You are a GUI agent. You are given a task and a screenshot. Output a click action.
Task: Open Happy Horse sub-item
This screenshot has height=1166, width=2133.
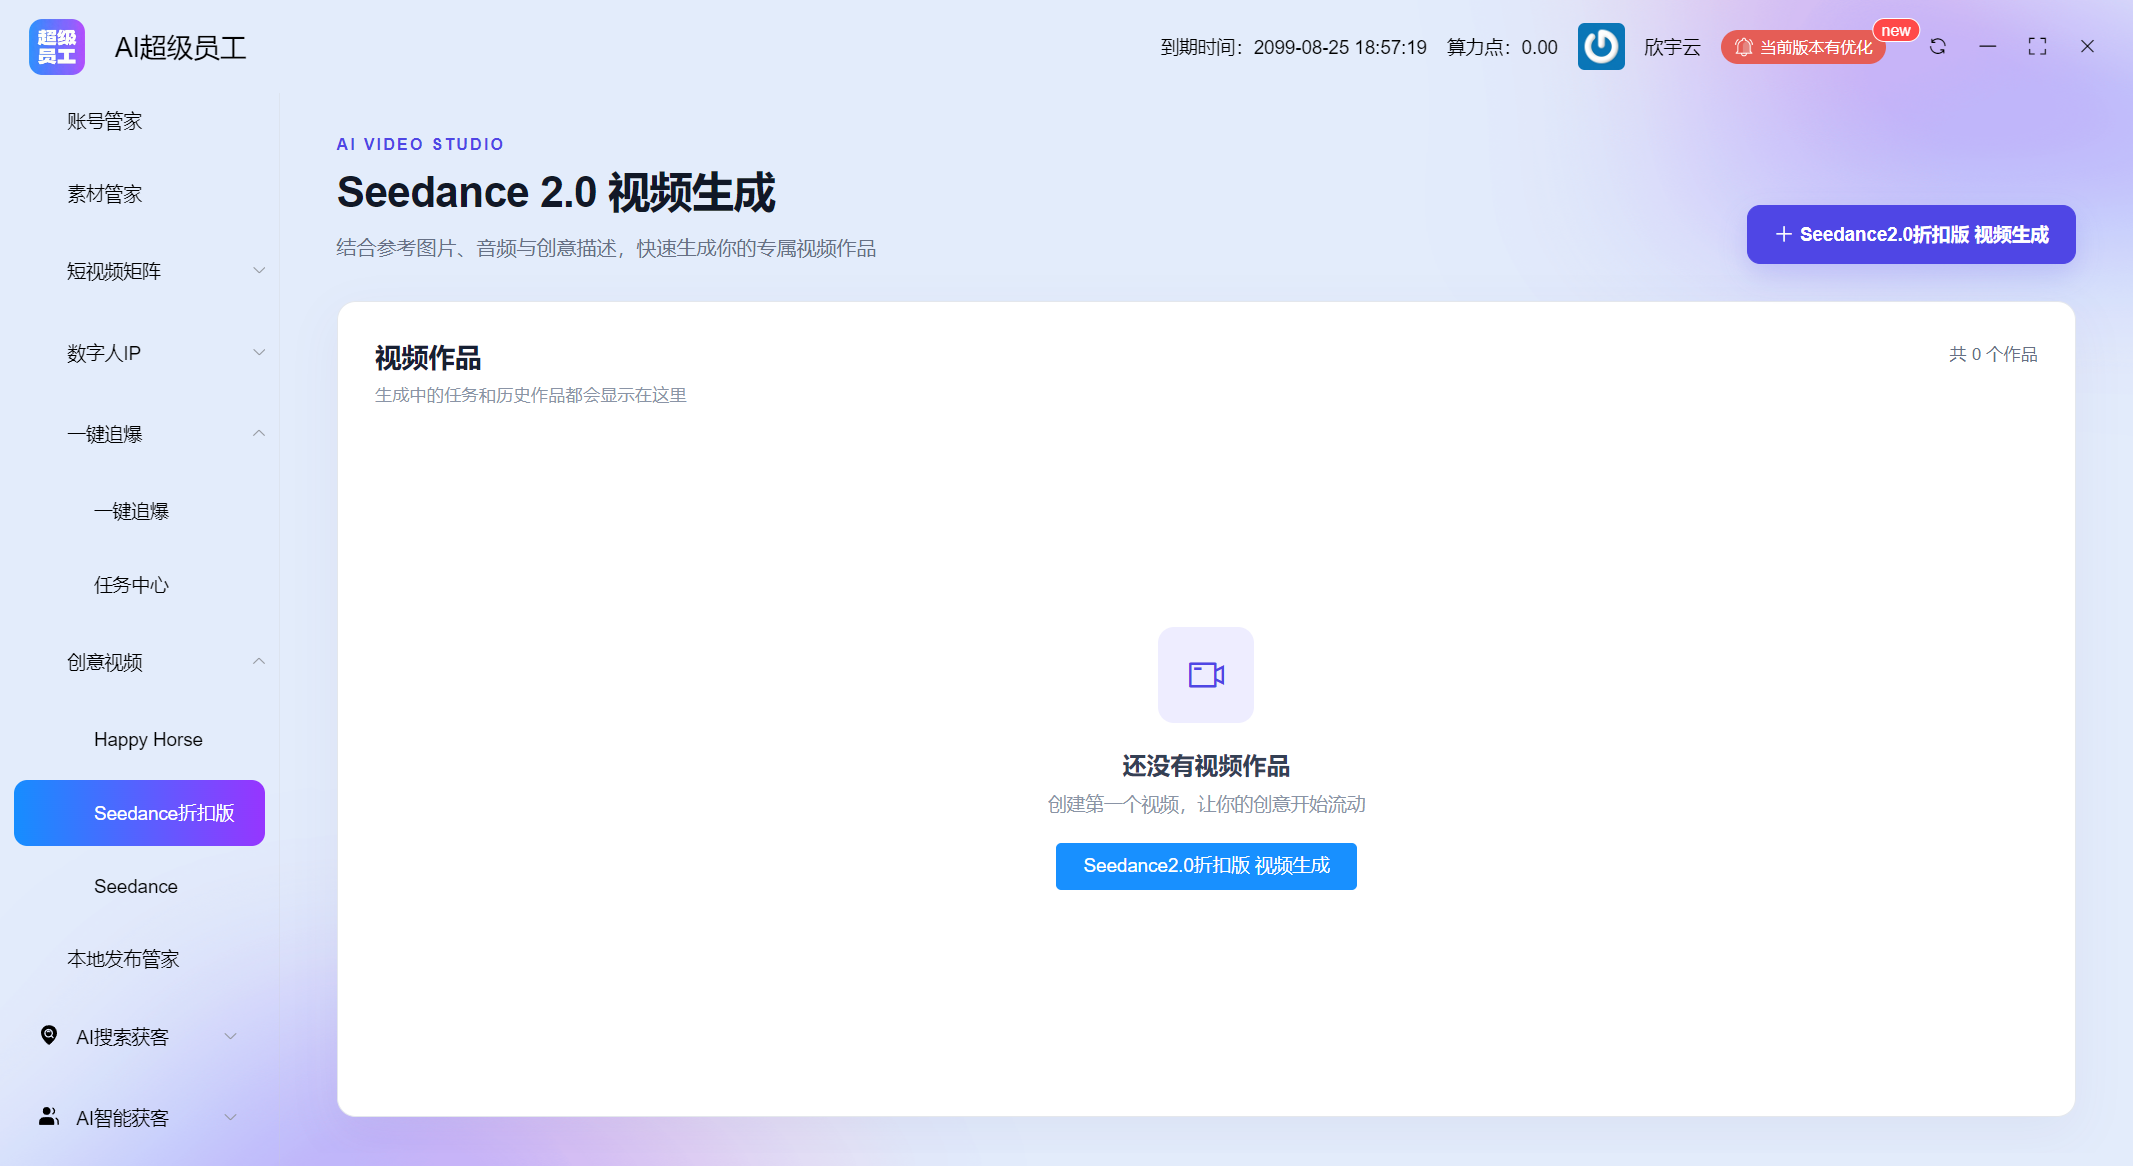coord(140,739)
